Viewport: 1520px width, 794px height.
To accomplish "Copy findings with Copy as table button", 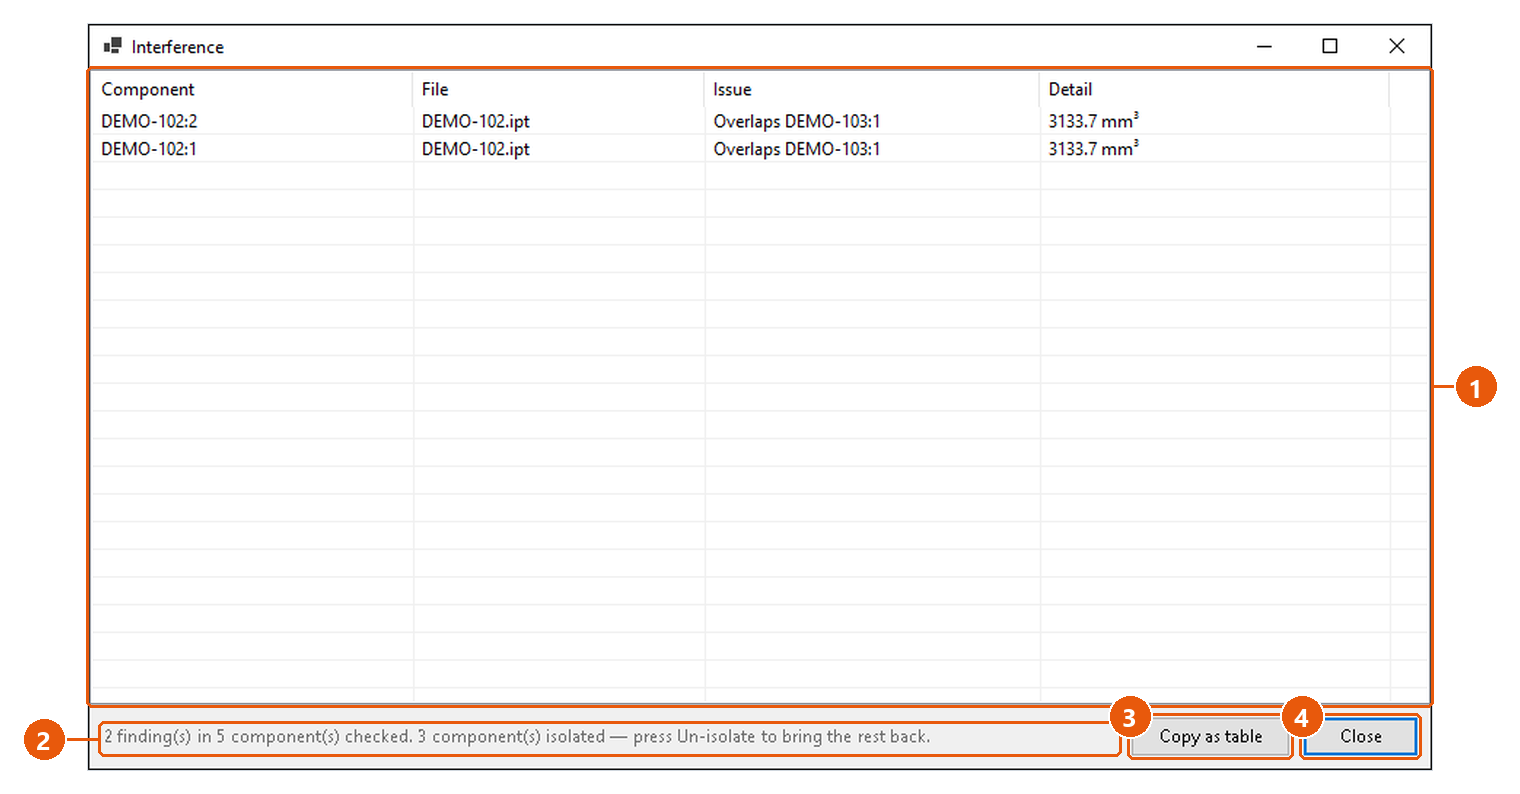I will (1210, 737).
